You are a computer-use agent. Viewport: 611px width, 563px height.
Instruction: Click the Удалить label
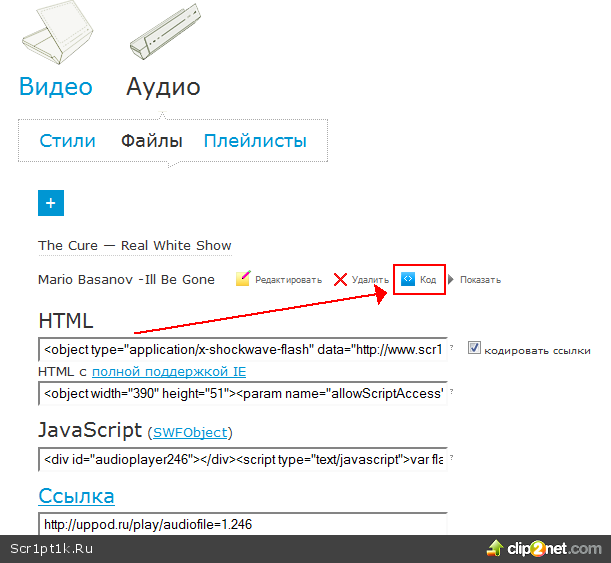pos(370,280)
